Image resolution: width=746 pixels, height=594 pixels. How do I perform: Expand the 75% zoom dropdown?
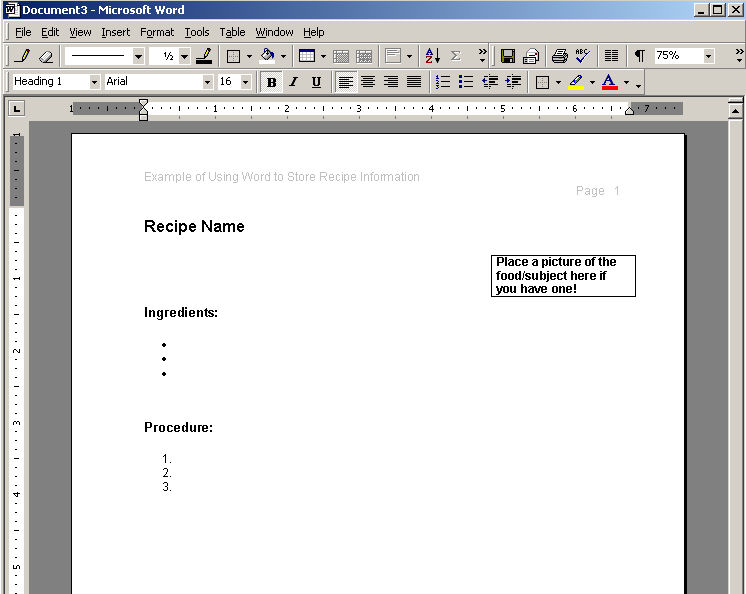click(709, 56)
